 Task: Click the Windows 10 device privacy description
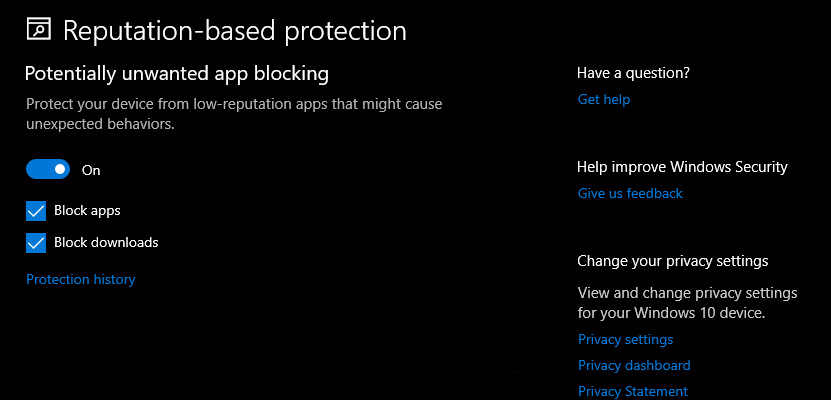[687, 303]
